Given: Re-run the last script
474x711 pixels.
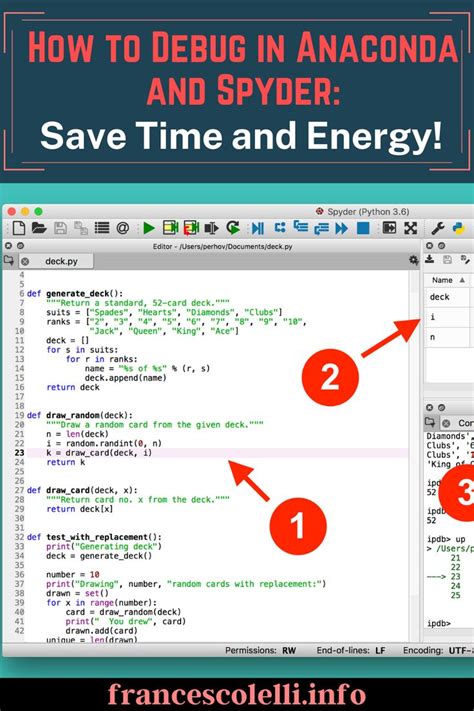Looking at the screenshot, I should pos(233,228).
